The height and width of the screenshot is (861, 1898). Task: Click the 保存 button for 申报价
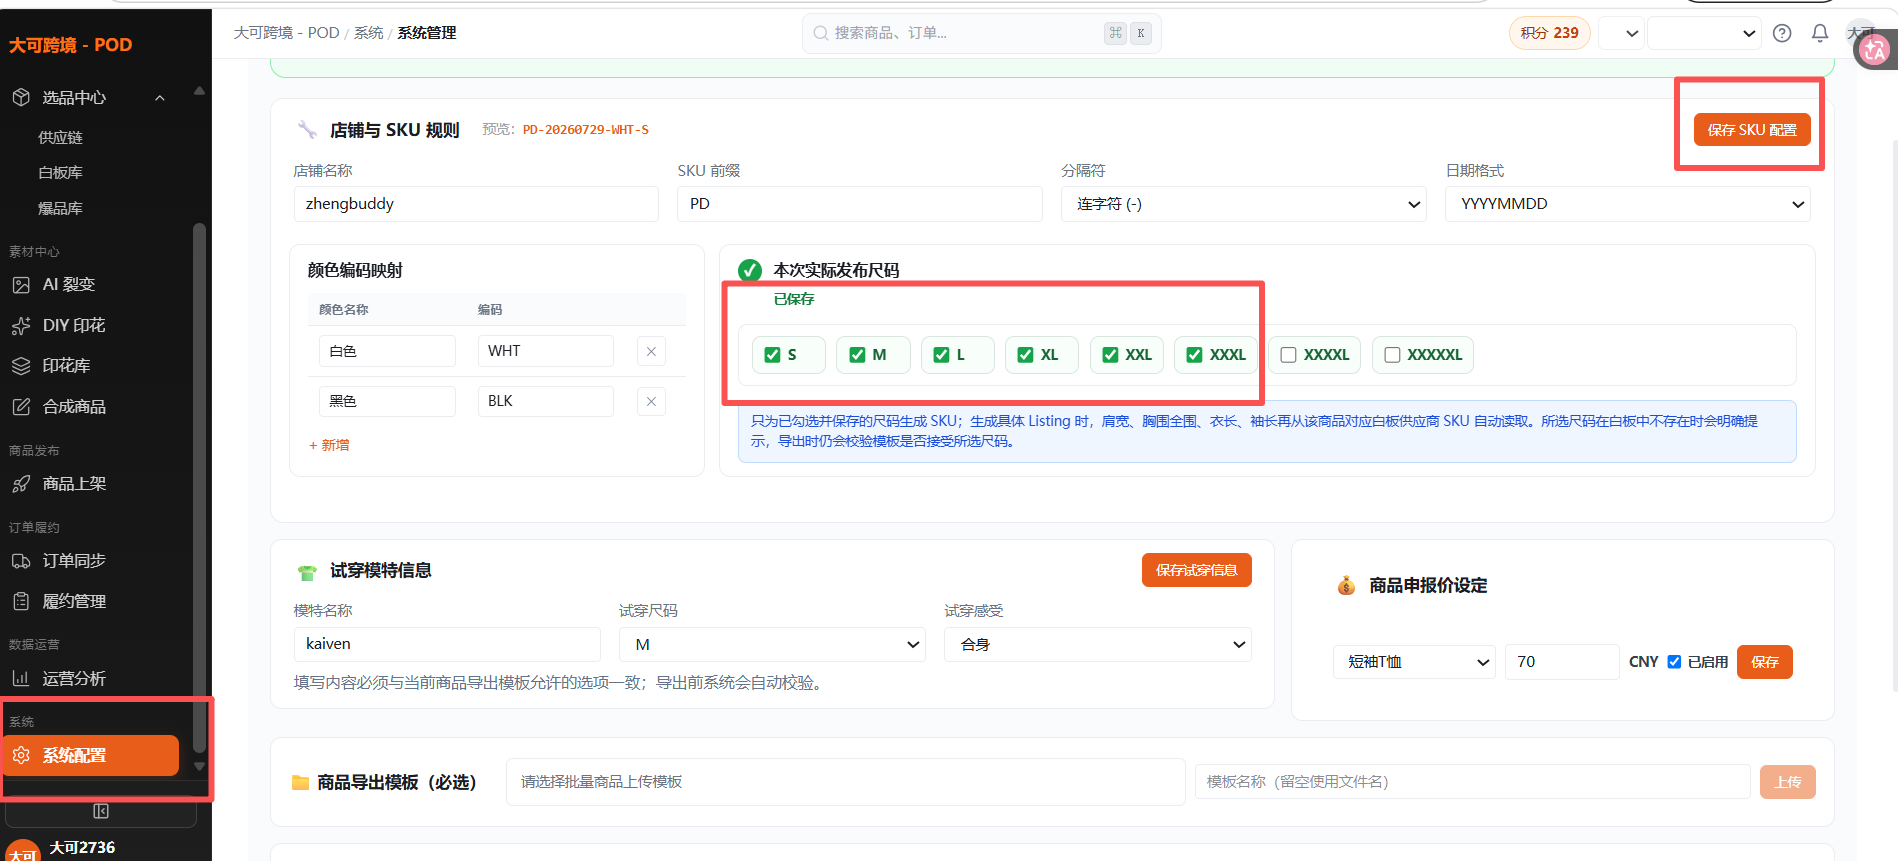(1765, 662)
